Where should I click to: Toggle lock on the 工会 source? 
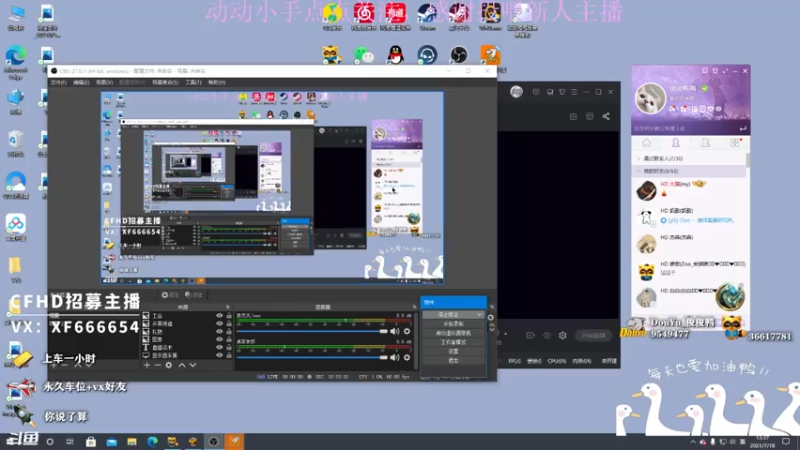[x=229, y=316]
